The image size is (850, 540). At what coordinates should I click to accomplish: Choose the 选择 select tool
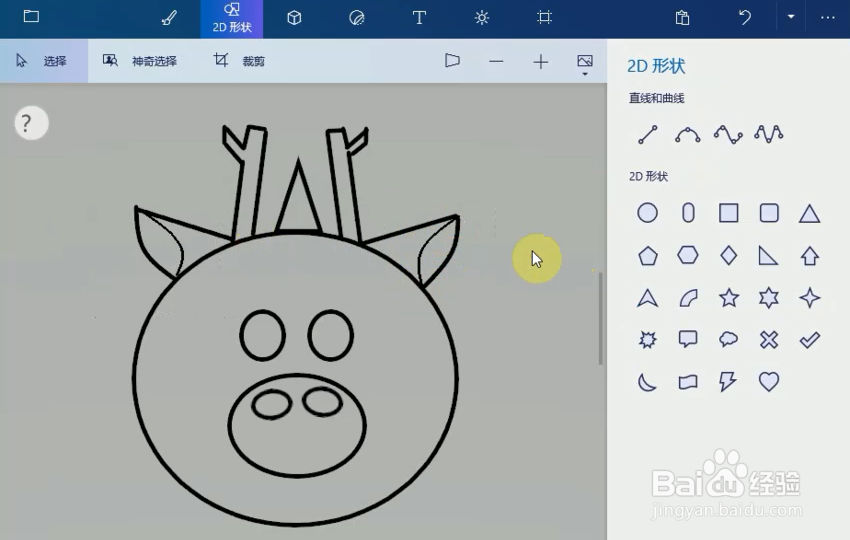pyautogui.click(x=43, y=61)
